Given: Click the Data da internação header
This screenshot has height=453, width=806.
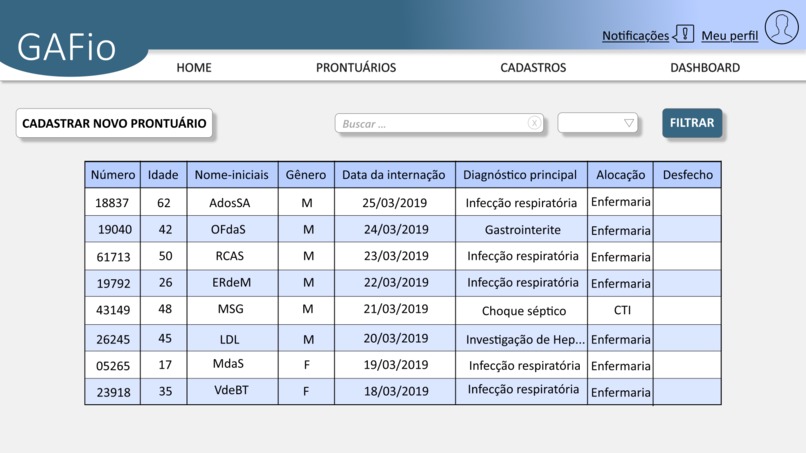Looking at the screenshot, I should 394,175.
